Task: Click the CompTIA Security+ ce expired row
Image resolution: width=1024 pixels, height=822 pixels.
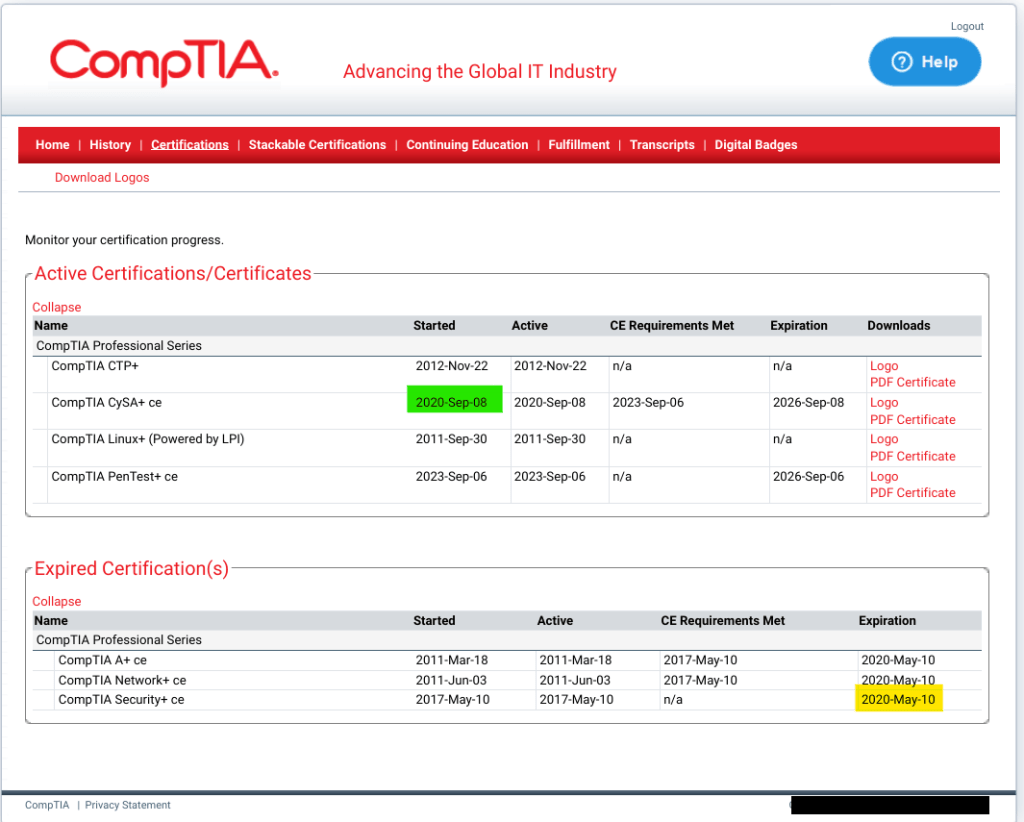Action: pyautogui.click(x=121, y=700)
